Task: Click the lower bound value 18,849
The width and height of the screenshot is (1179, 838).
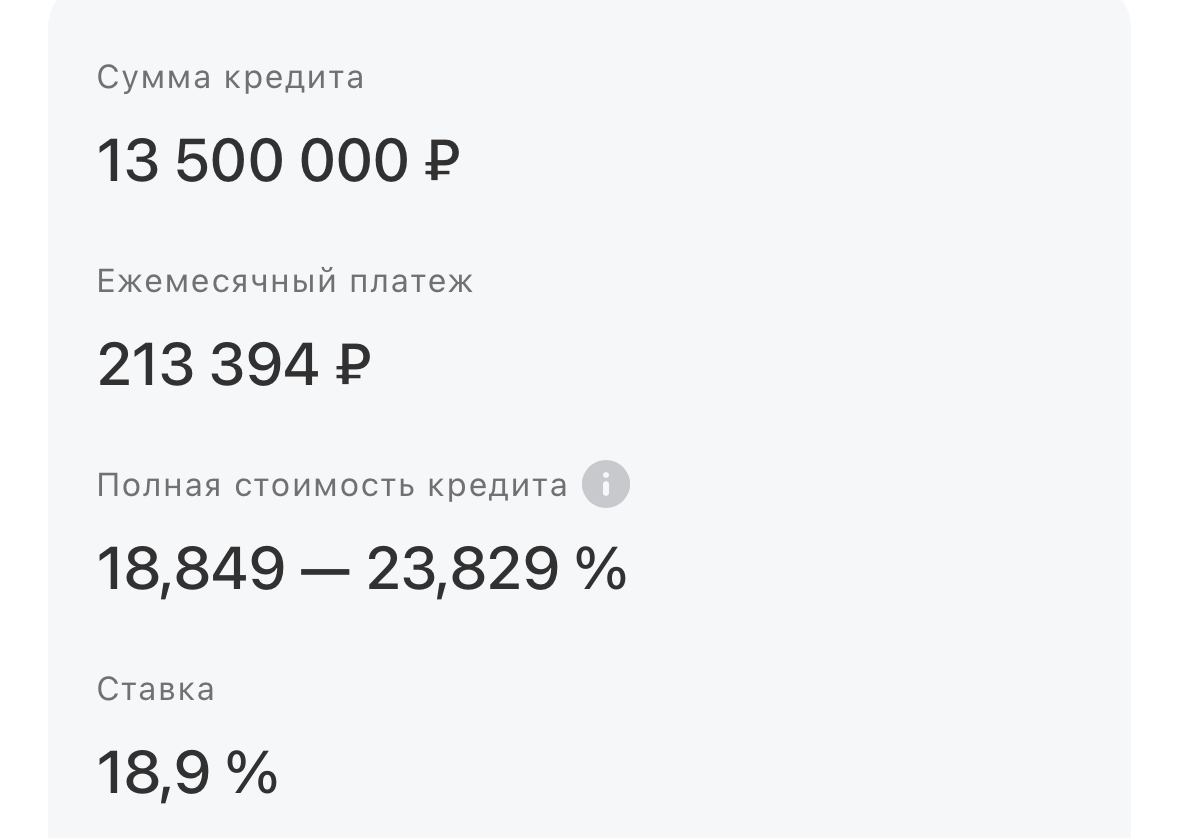Action: point(191,569)
